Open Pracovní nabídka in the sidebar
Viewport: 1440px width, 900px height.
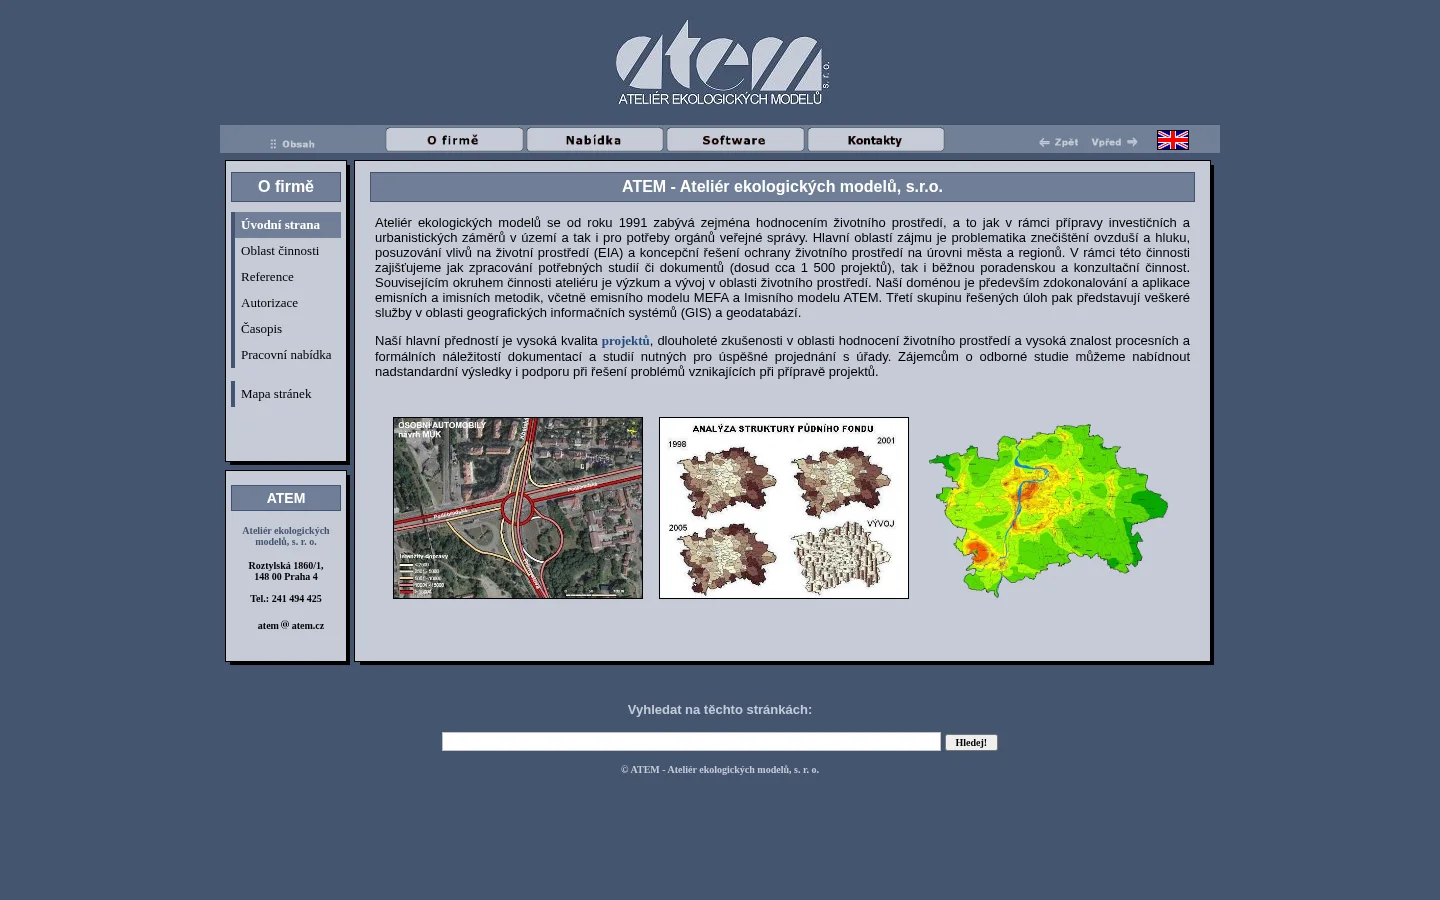pyautogui.click(x=286, y=355)
